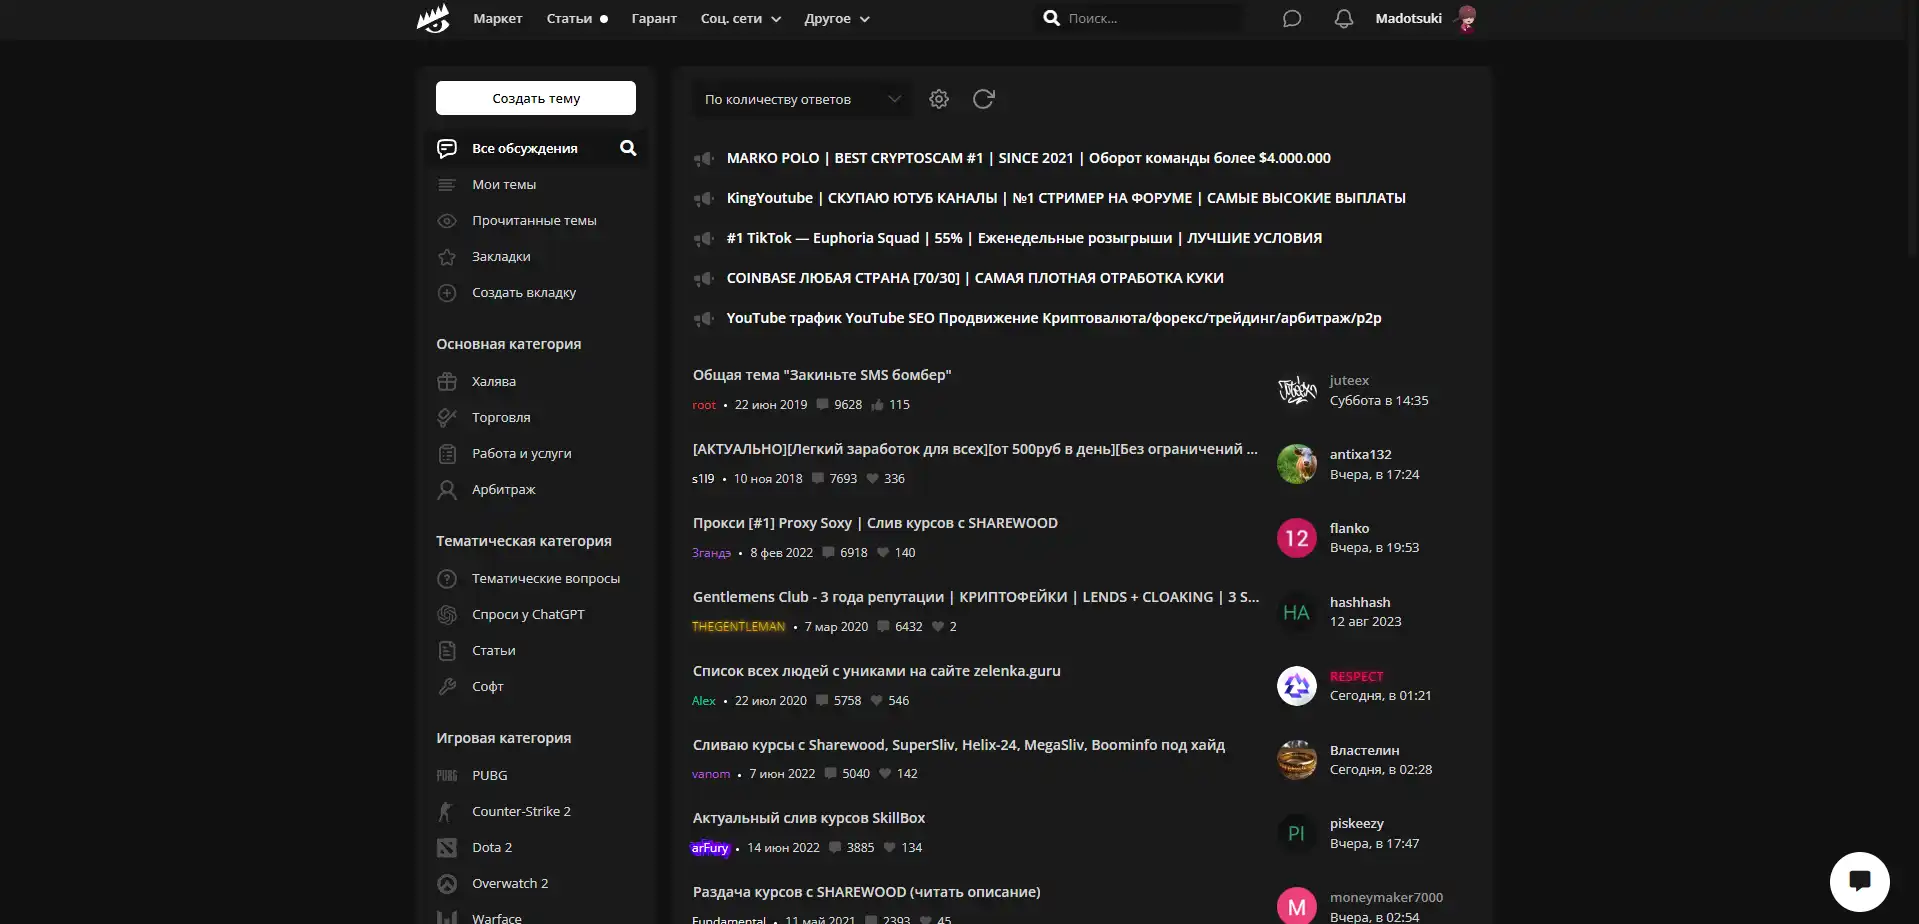The width and height of the screenshot is (1919, 924).
Task: Click the Поиск search input field
Action: click(x=1150, y=18)
